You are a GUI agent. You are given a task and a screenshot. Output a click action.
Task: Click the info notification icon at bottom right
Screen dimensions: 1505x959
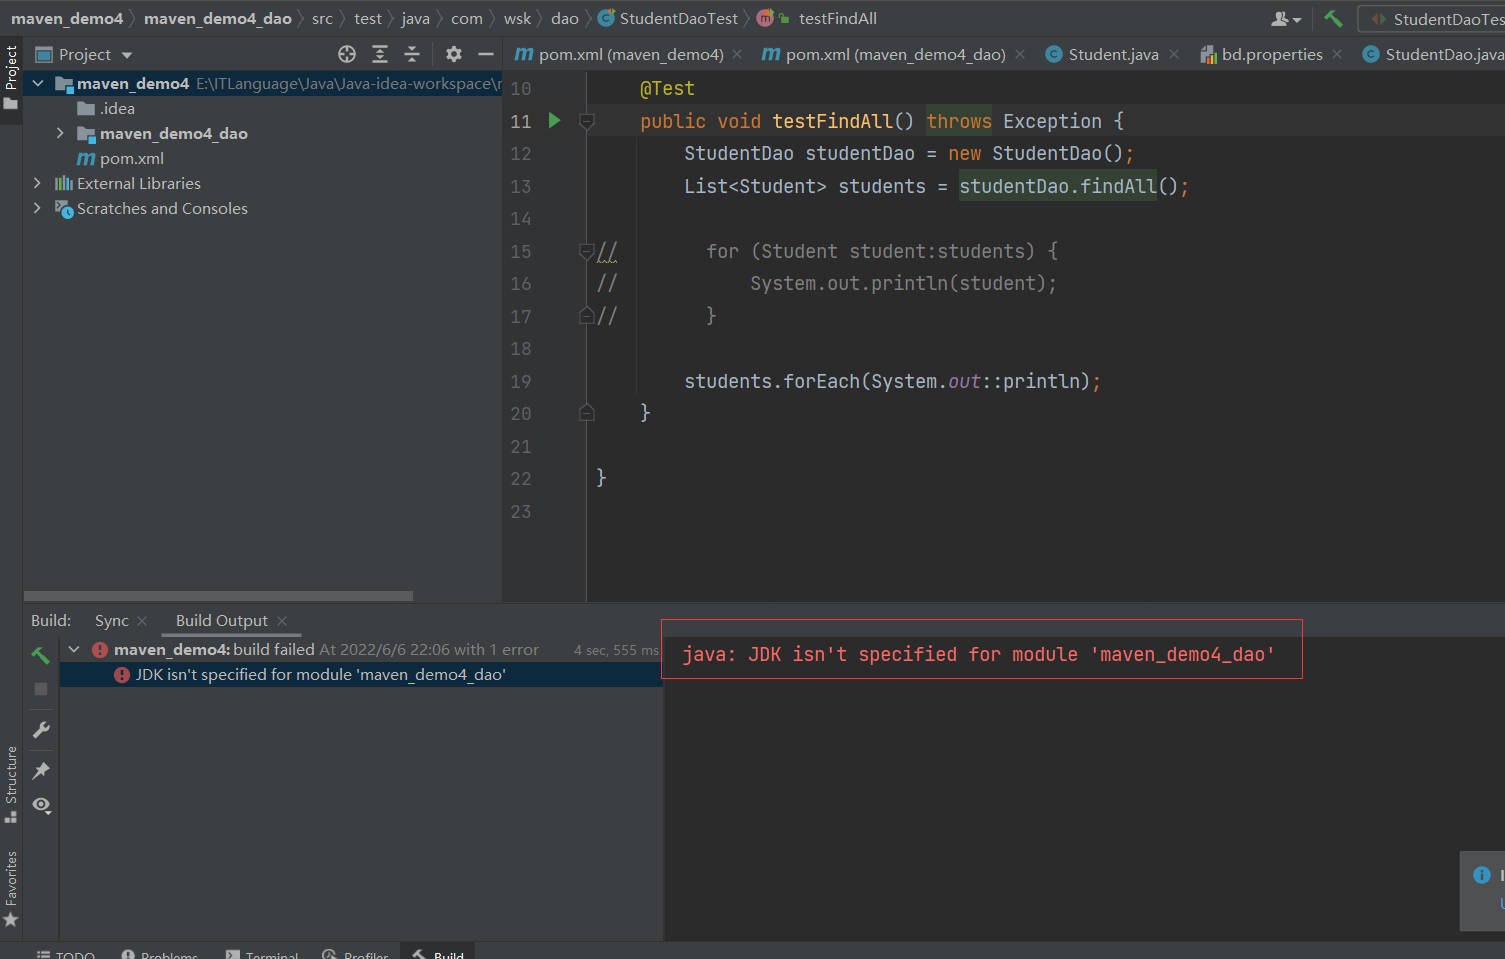click(x=1482, y=875)
